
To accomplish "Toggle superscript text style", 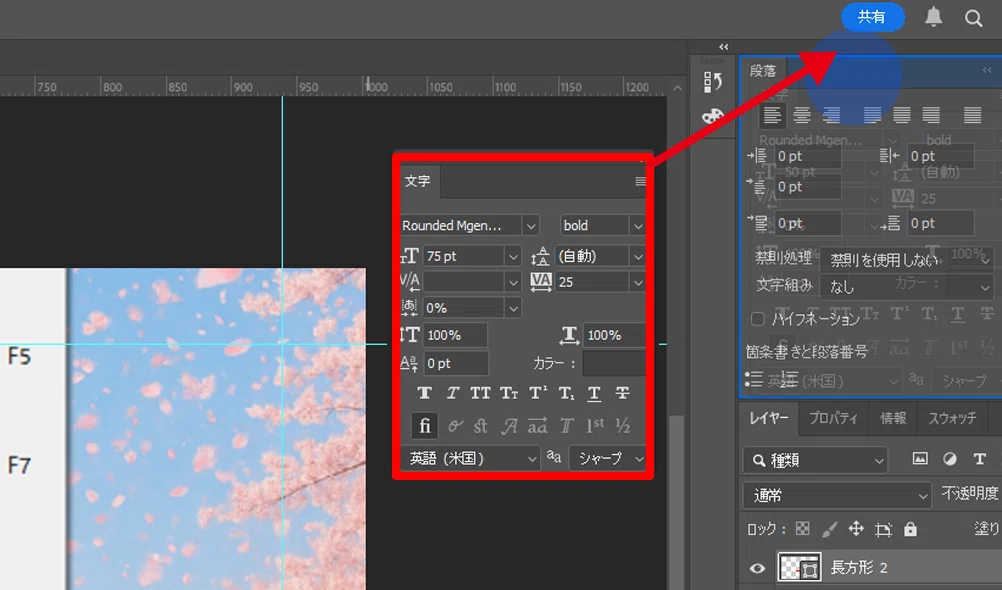I will pos(537,393).
